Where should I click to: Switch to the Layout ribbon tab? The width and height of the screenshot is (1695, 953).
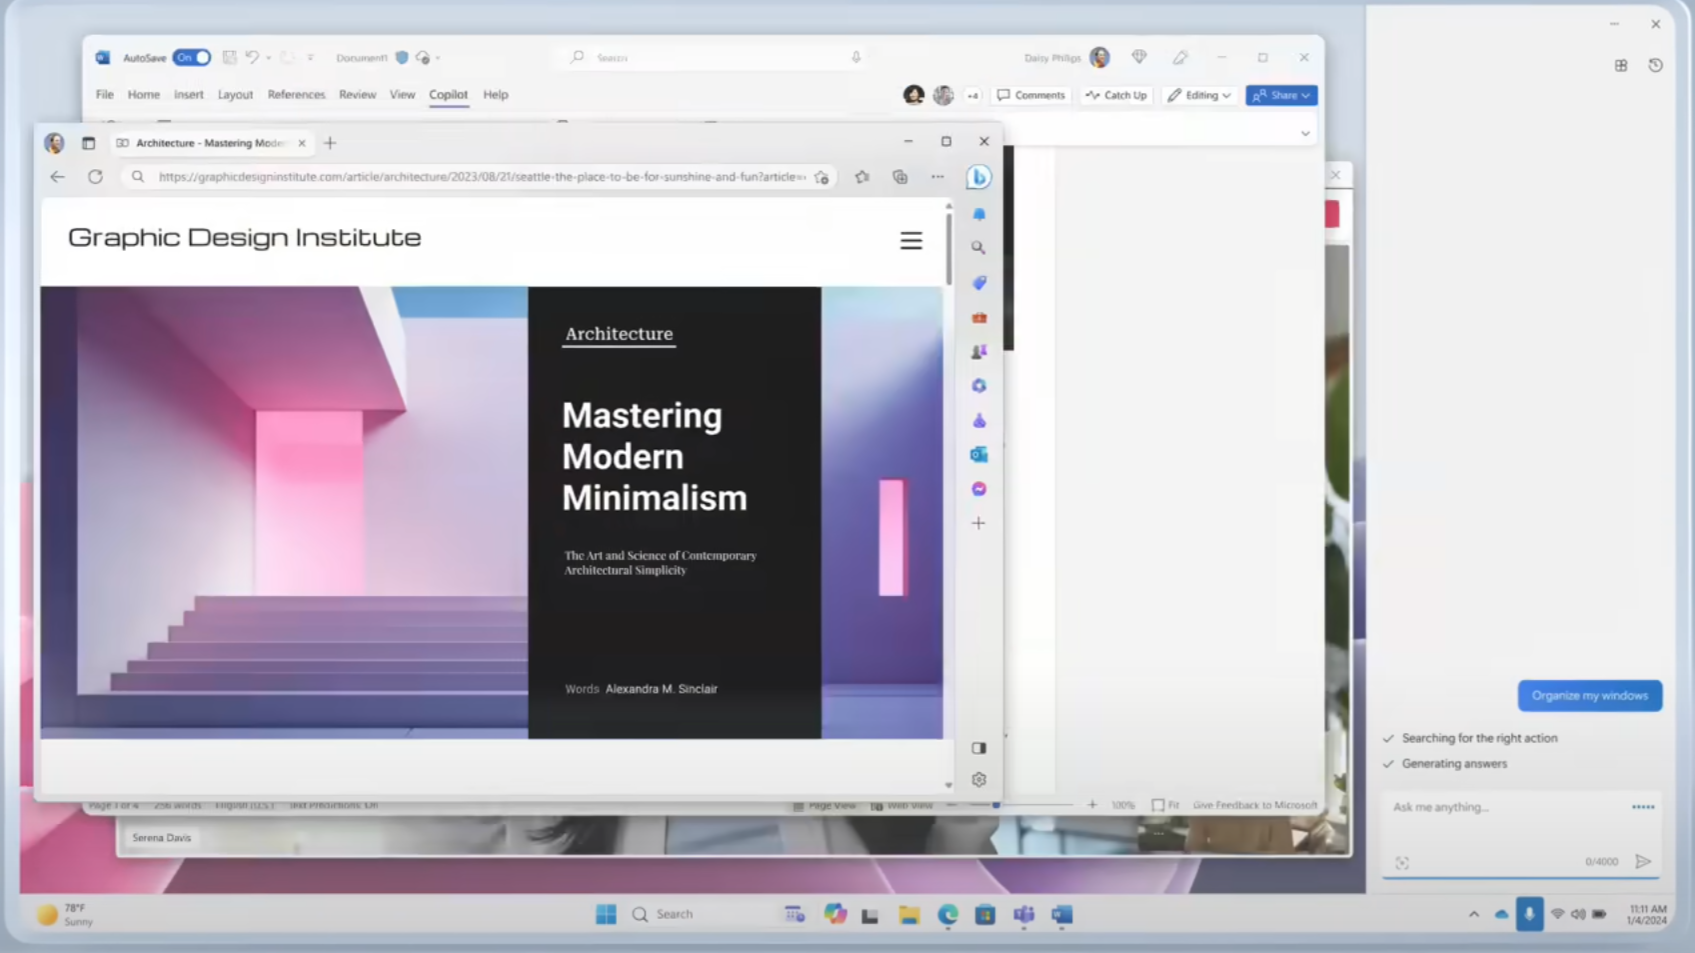coord(235,95)
